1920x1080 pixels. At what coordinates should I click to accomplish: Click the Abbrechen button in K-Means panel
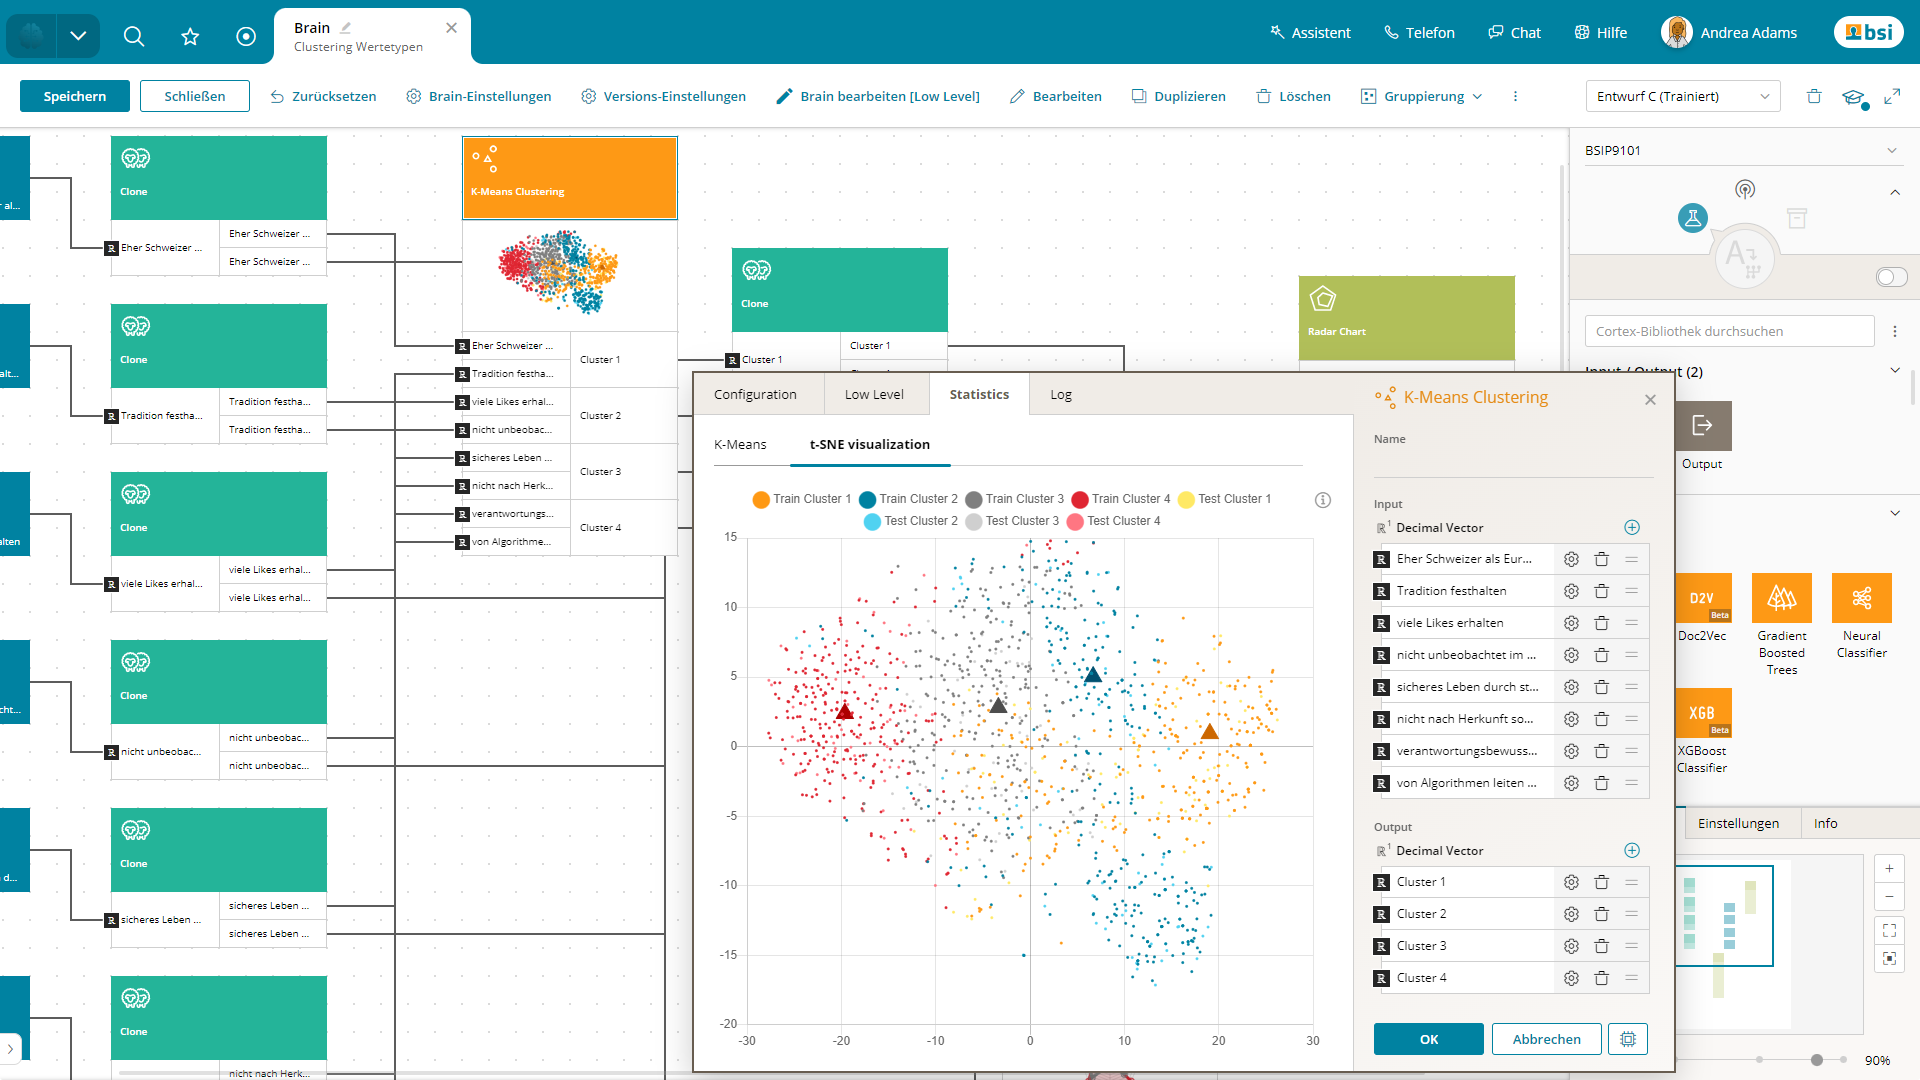click(1545, 1039)
